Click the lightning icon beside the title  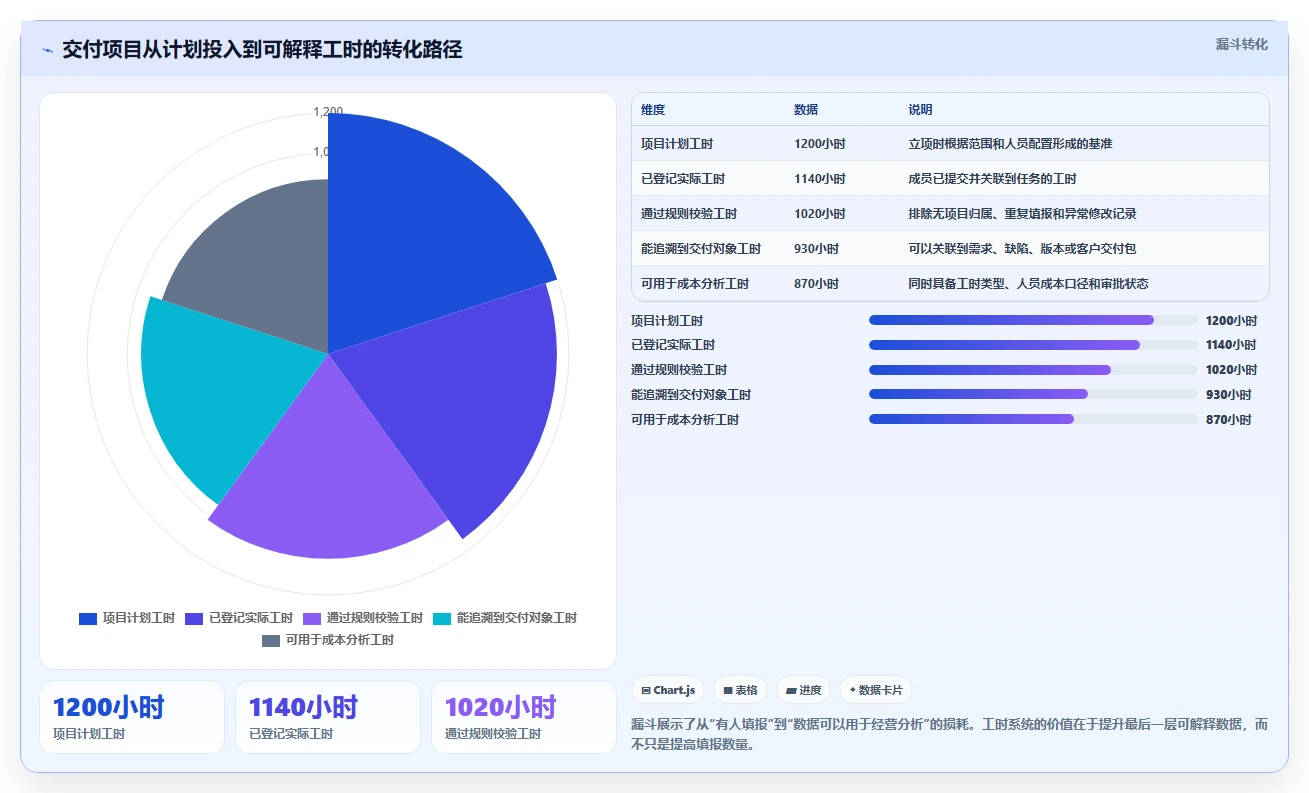[47, 50]
